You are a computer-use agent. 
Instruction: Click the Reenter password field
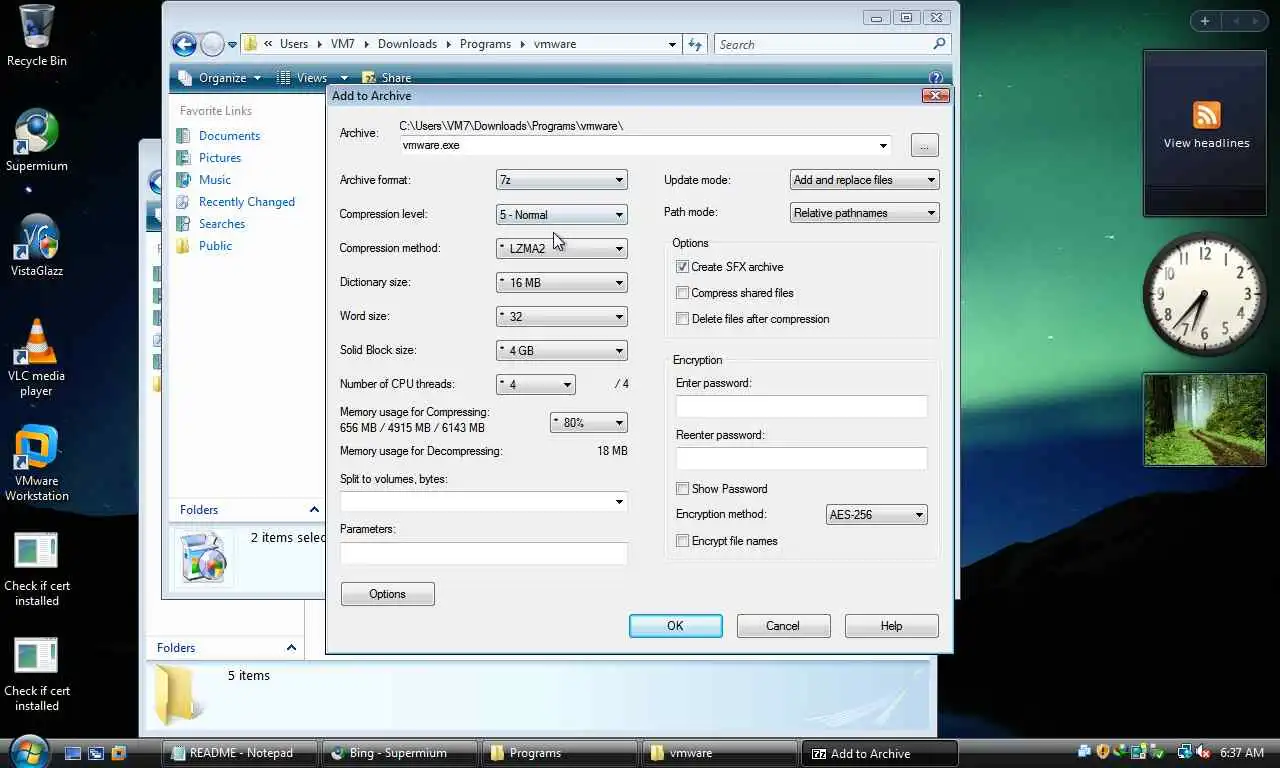point(802,459)
